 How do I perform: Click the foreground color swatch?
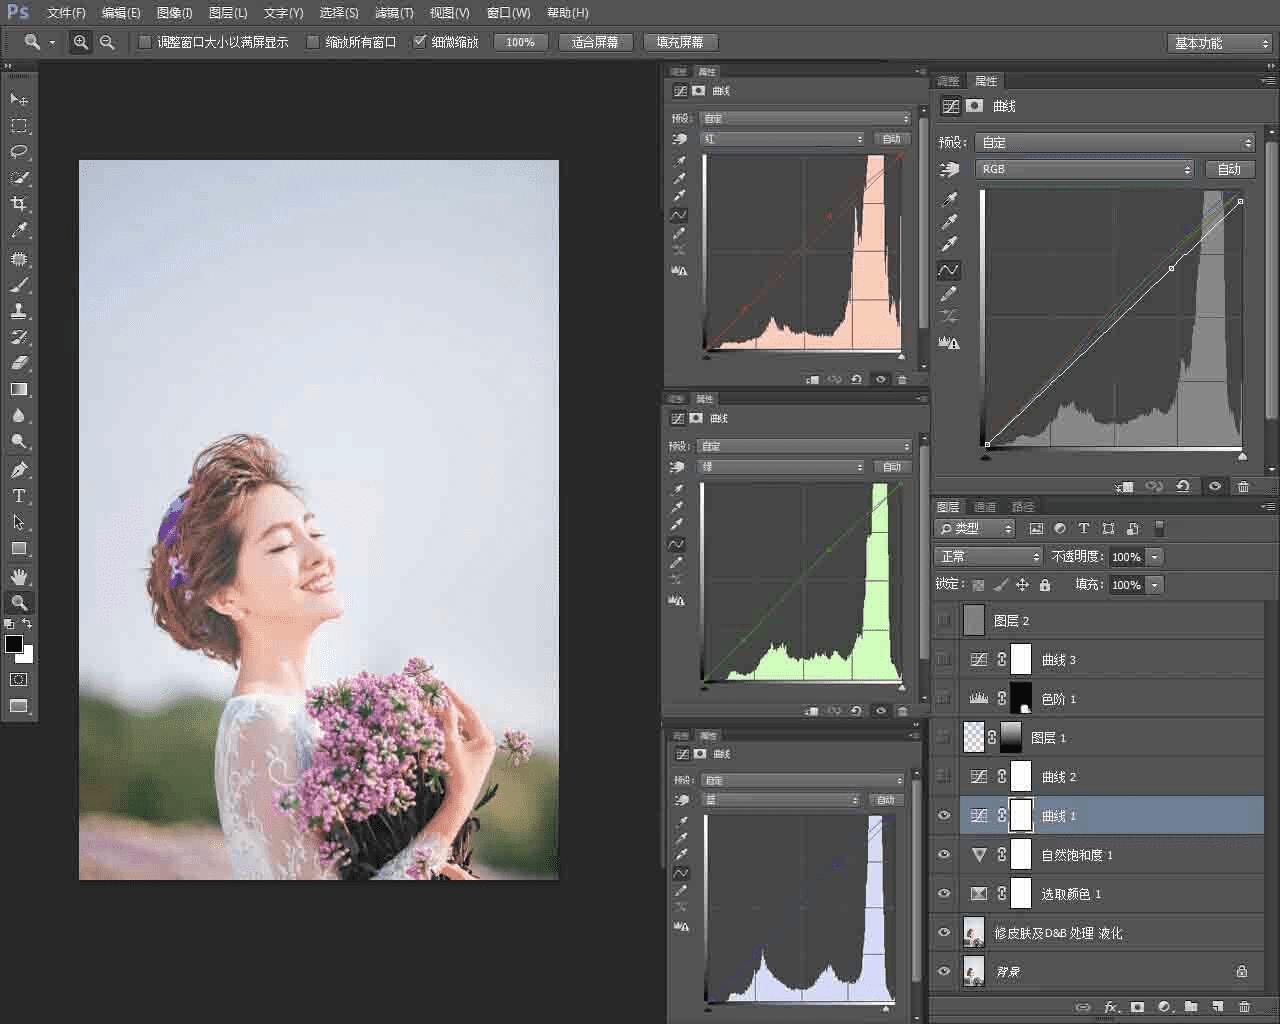tap(14, 644)
